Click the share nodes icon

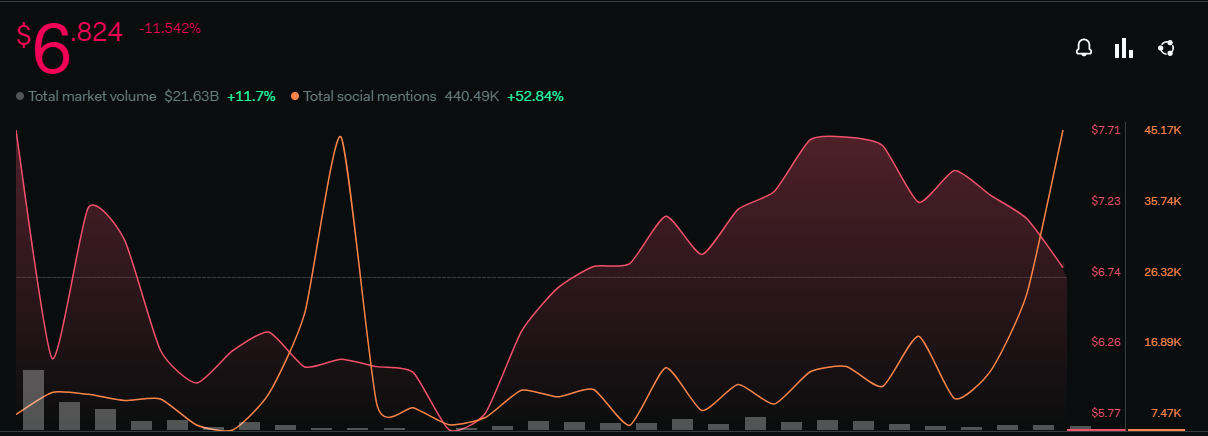click(1165, 48)
